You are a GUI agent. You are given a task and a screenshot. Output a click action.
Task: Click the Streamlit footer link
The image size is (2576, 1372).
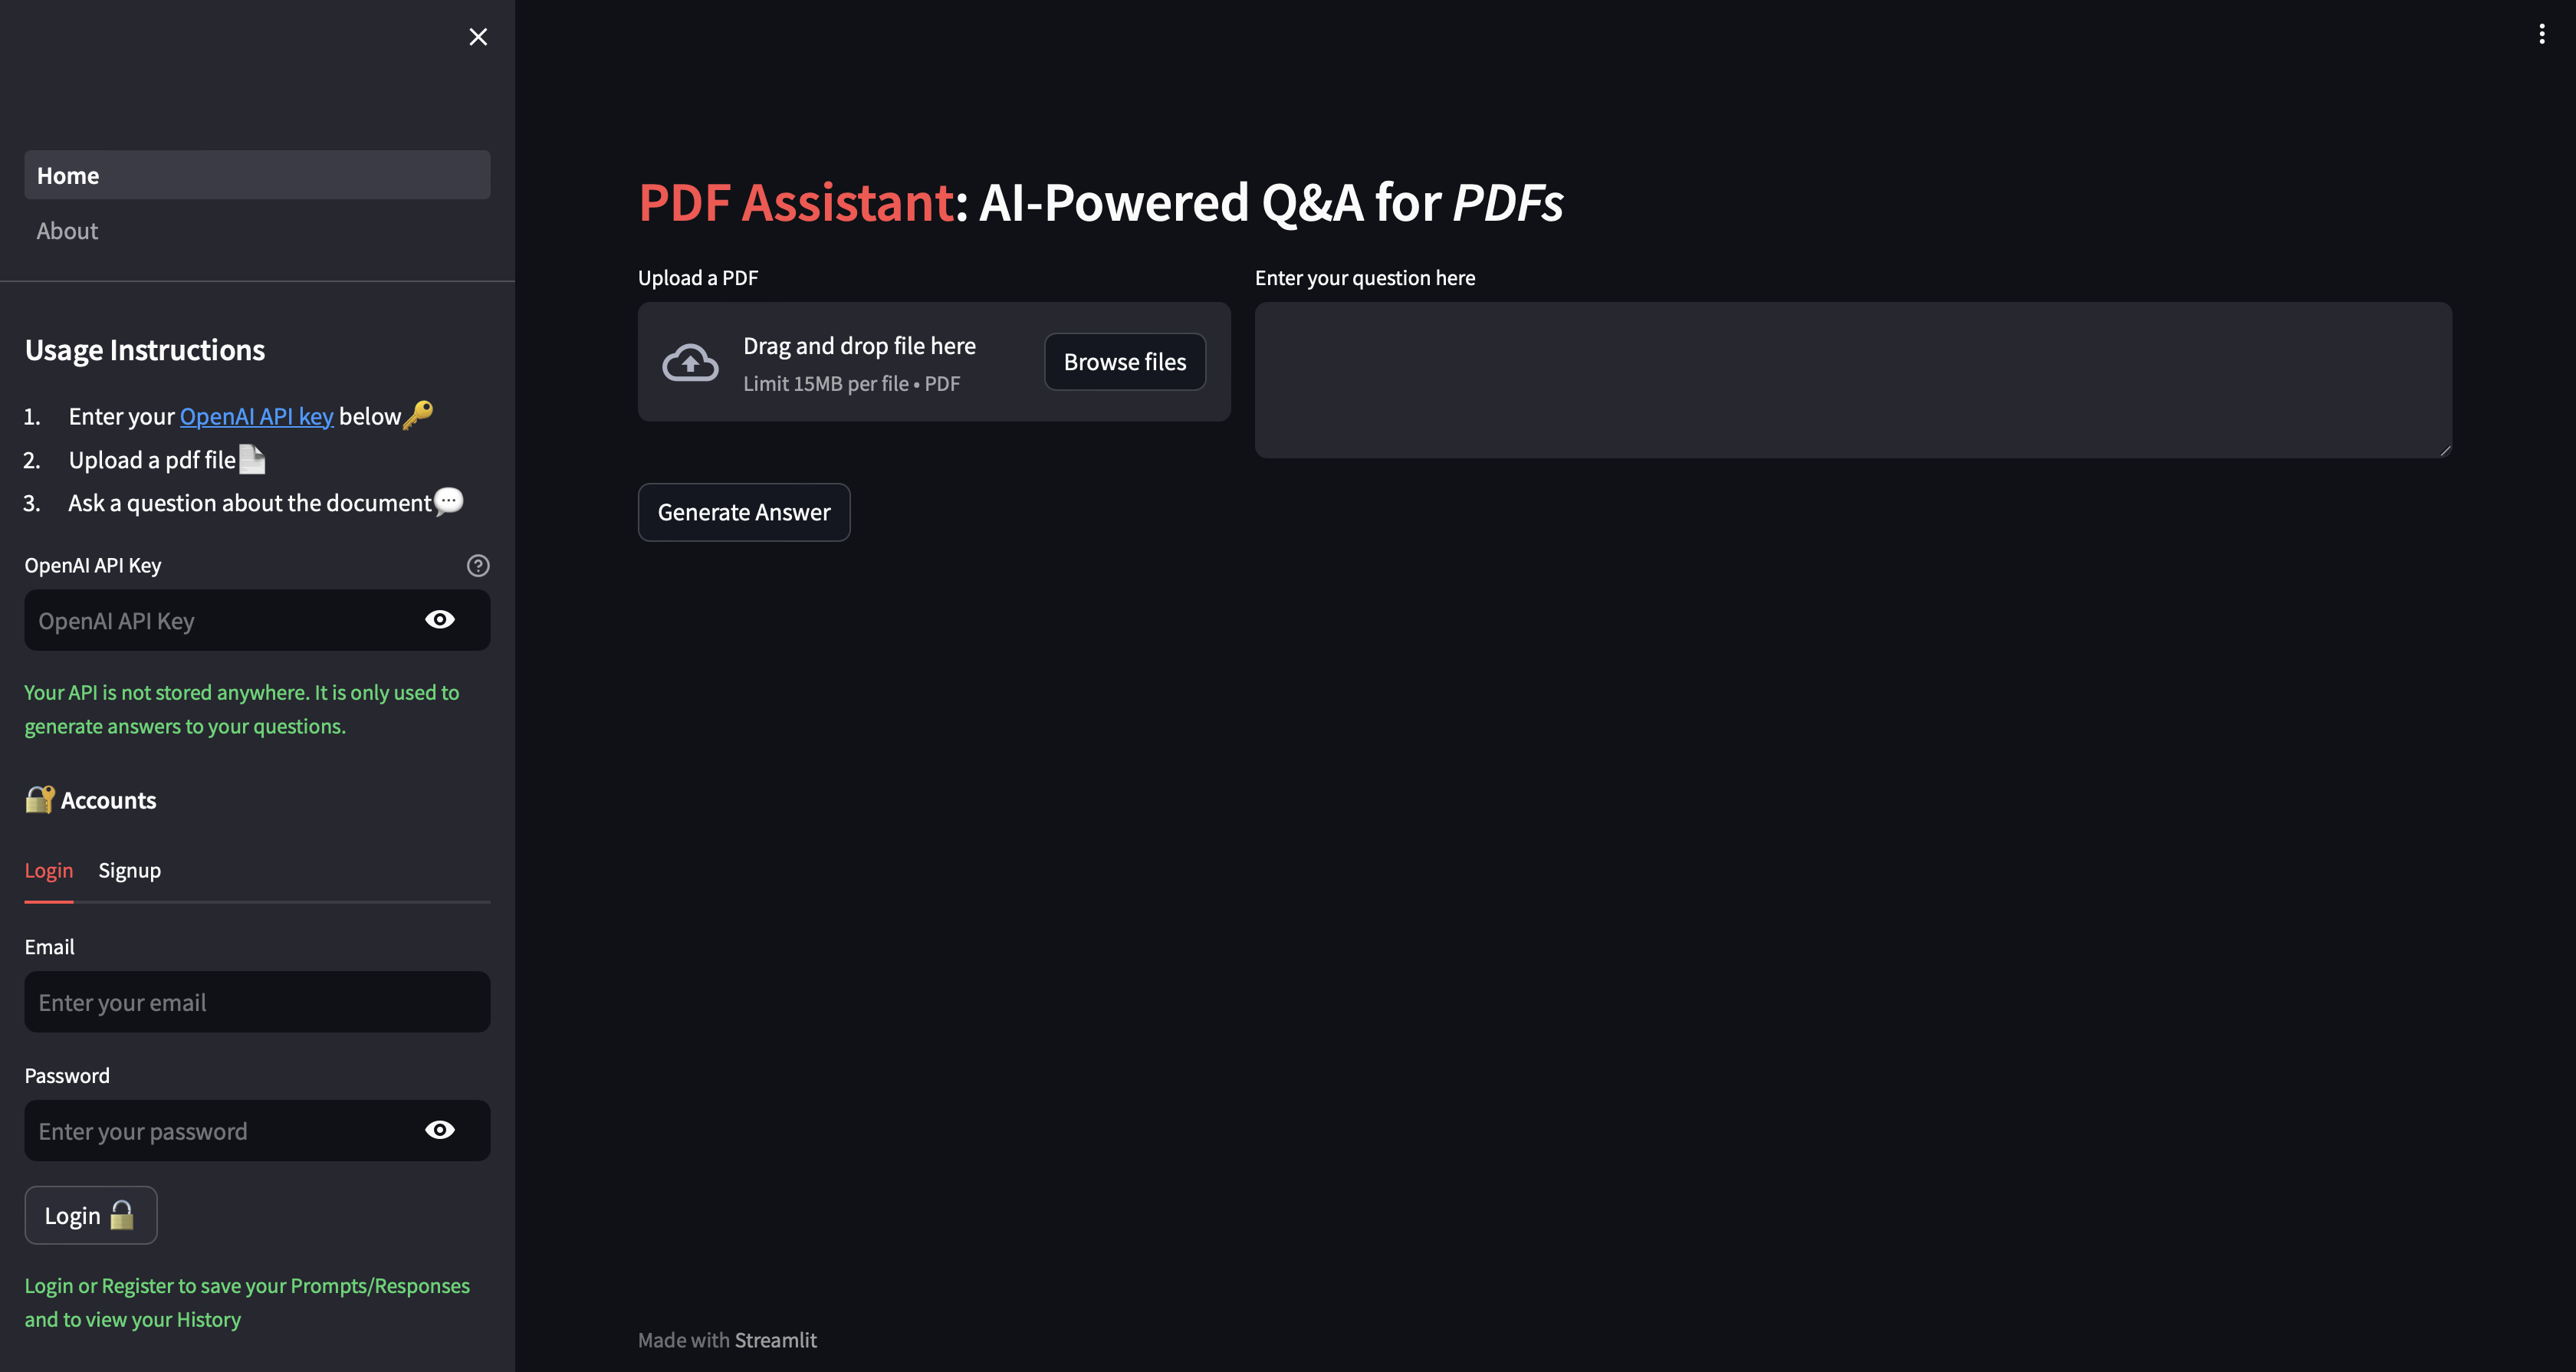(x=775, y=1340)
